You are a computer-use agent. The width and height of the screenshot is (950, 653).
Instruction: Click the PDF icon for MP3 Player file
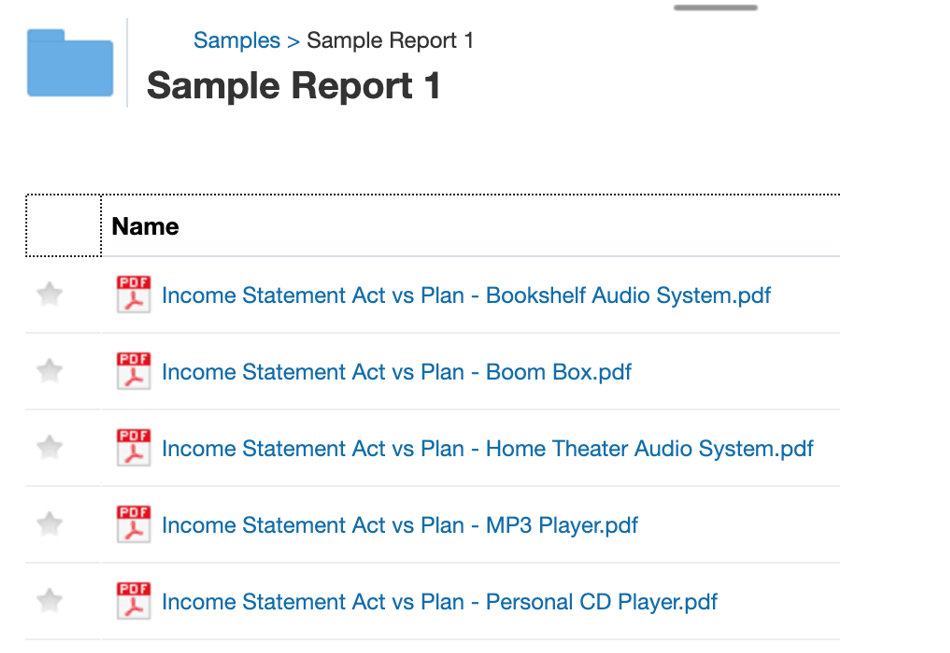[x=133, y=525]
